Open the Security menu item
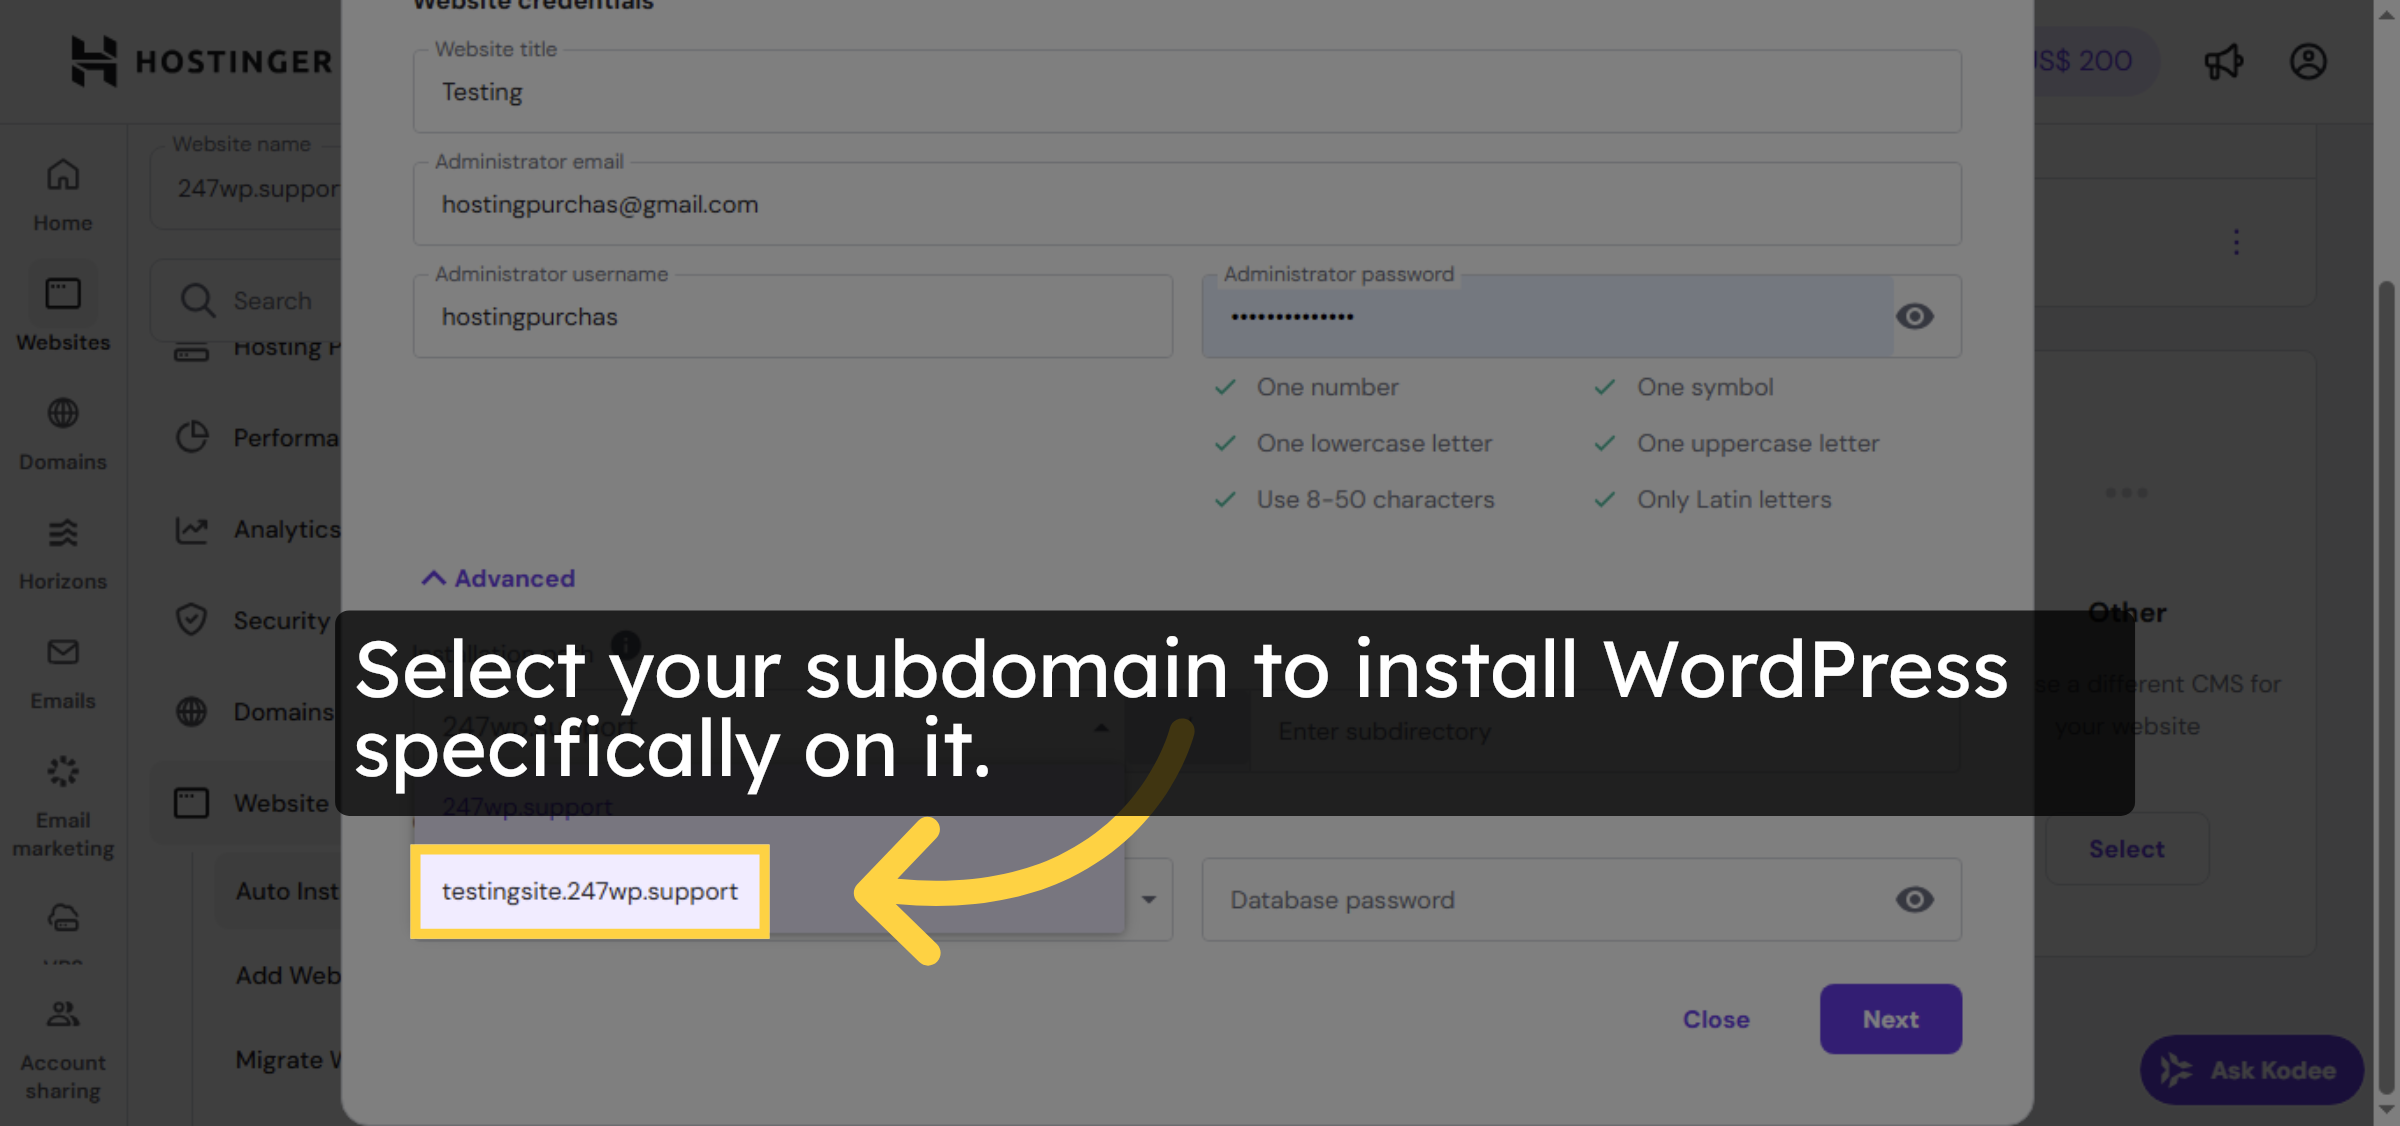The width and height of the screenshot is (2400, 1126). [282, 620]
